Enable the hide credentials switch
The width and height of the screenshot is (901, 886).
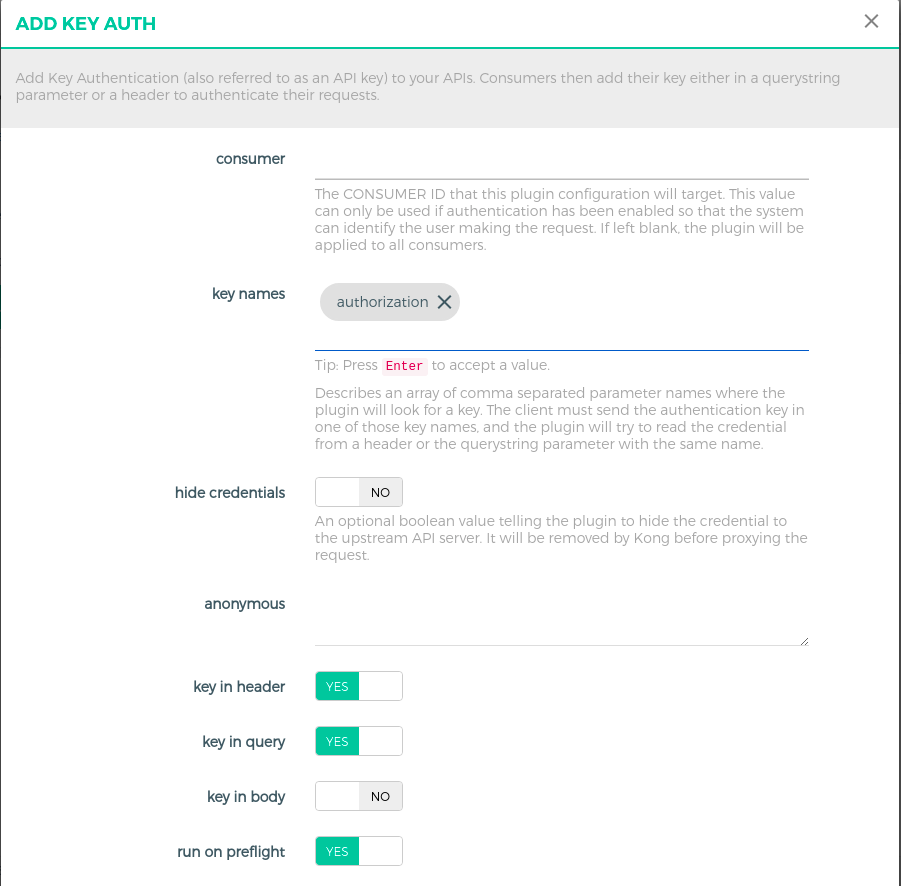tap(358, 492)
